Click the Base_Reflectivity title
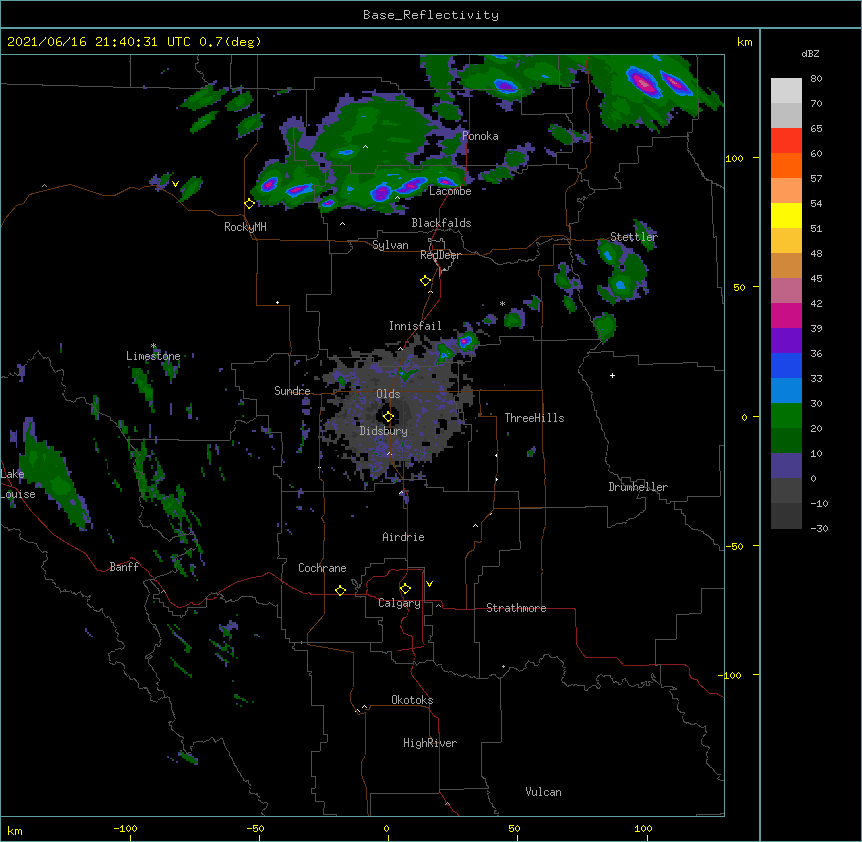The width and height of the screenshot is (862, 842). [x=431, y=15]
